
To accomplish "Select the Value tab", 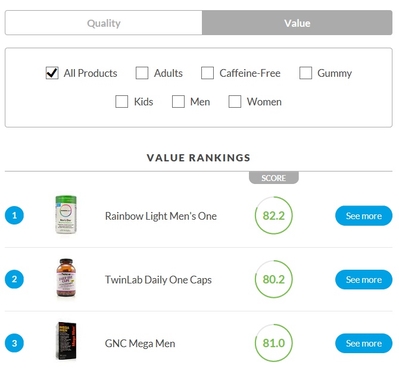I will (x=297, y=23).
